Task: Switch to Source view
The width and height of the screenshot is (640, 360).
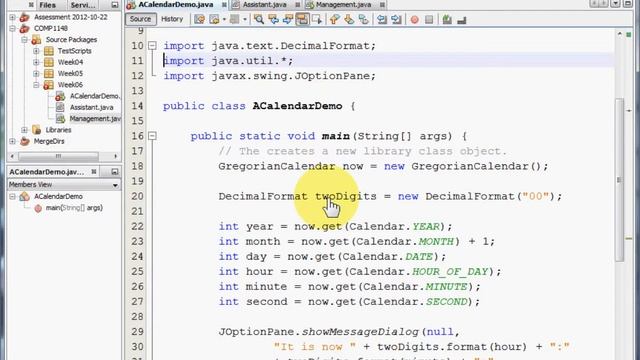Action: point(140,19)
